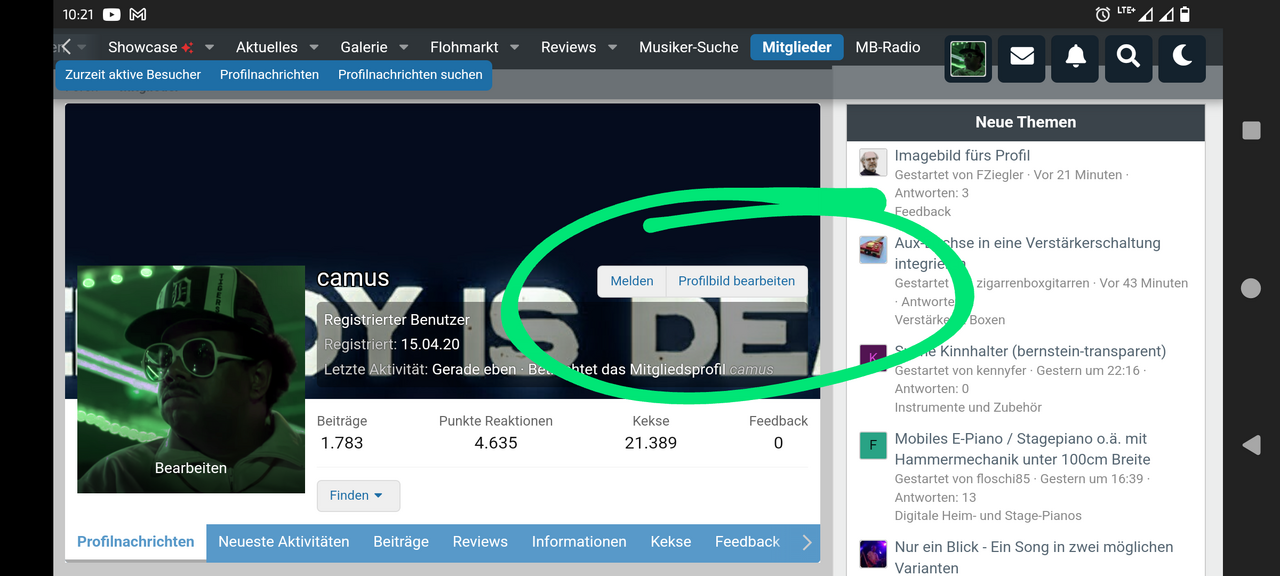Open Zurzeit aktive Besucher sub-menu link
Screen dimensions: 1280x576
pyautogui.click(x=133, y=75)
